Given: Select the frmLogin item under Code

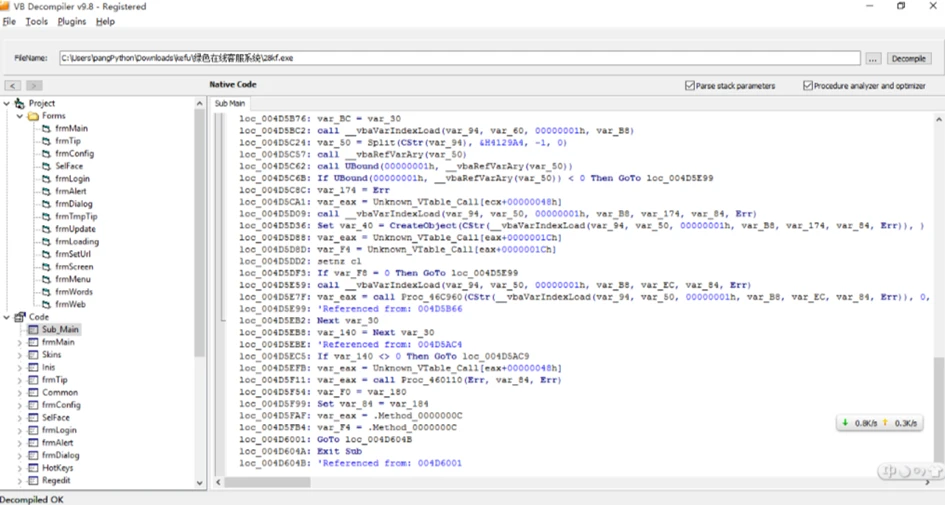Looking at the screenshot, I should pyautogui.click(x=59, y=430).
